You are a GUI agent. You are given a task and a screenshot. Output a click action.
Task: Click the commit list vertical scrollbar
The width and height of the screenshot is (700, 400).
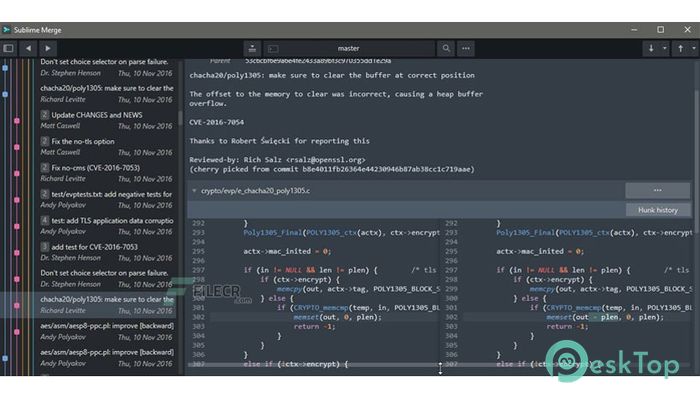180,117
